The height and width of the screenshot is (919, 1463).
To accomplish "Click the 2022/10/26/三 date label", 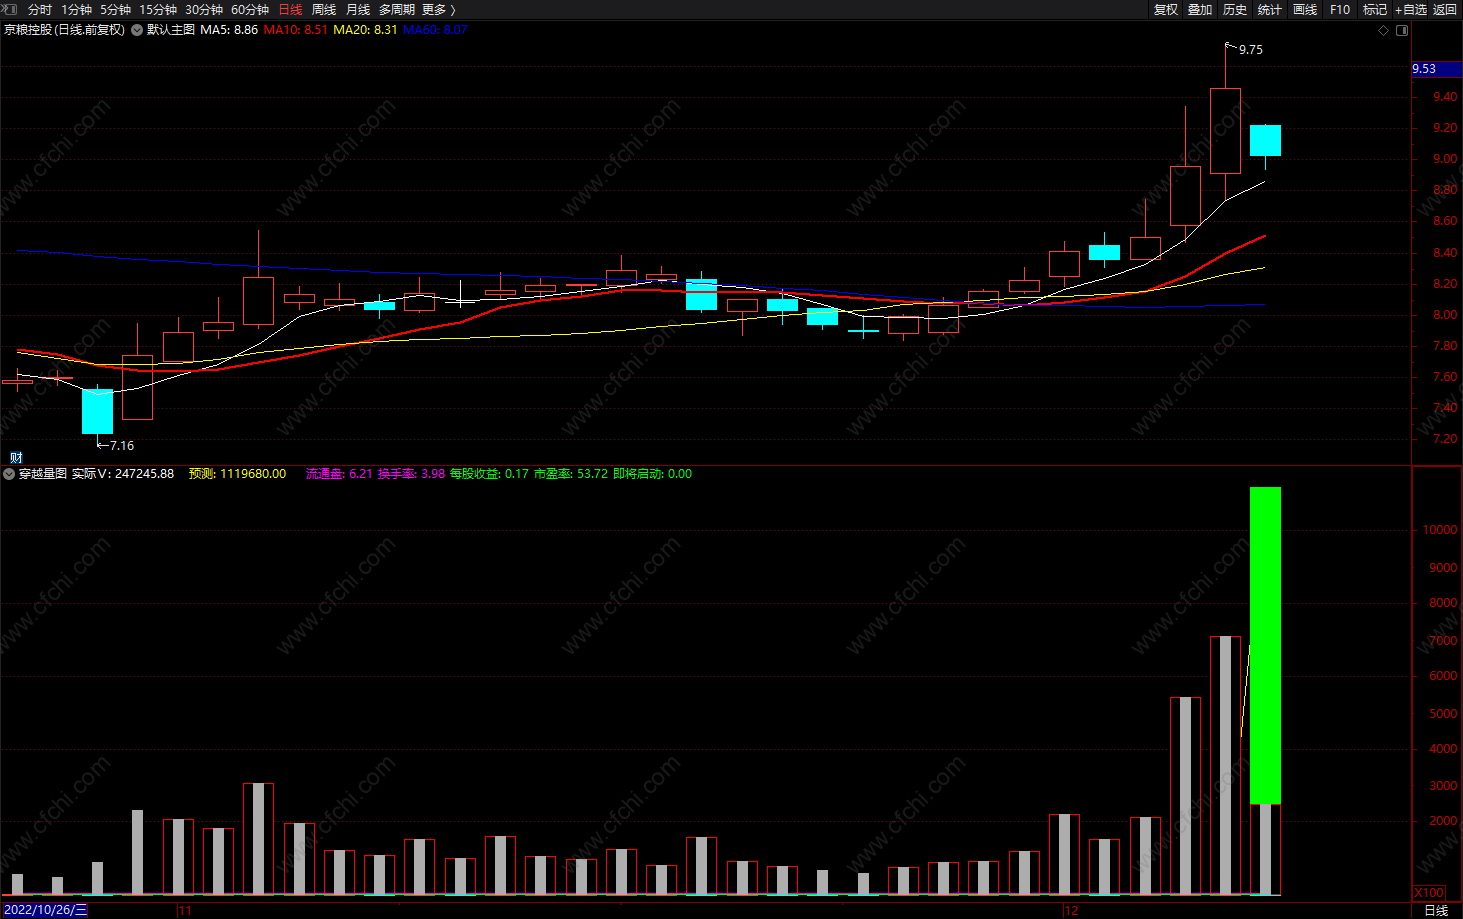I will point(45,910).
